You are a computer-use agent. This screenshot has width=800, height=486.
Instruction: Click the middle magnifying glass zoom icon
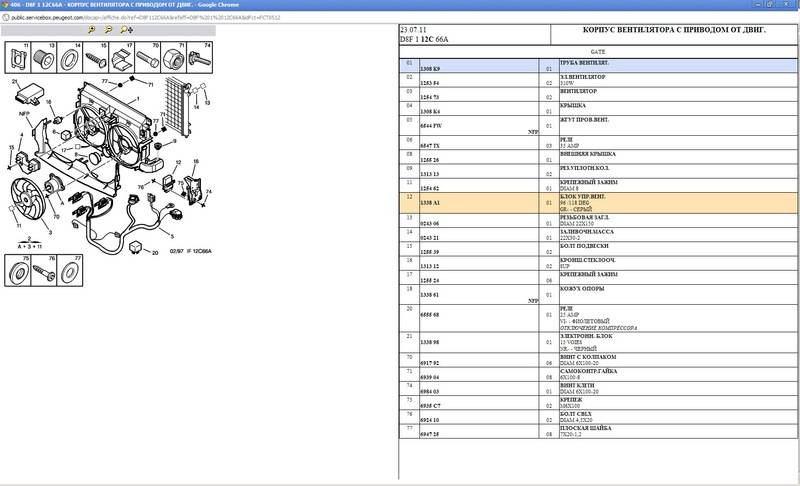108,31
